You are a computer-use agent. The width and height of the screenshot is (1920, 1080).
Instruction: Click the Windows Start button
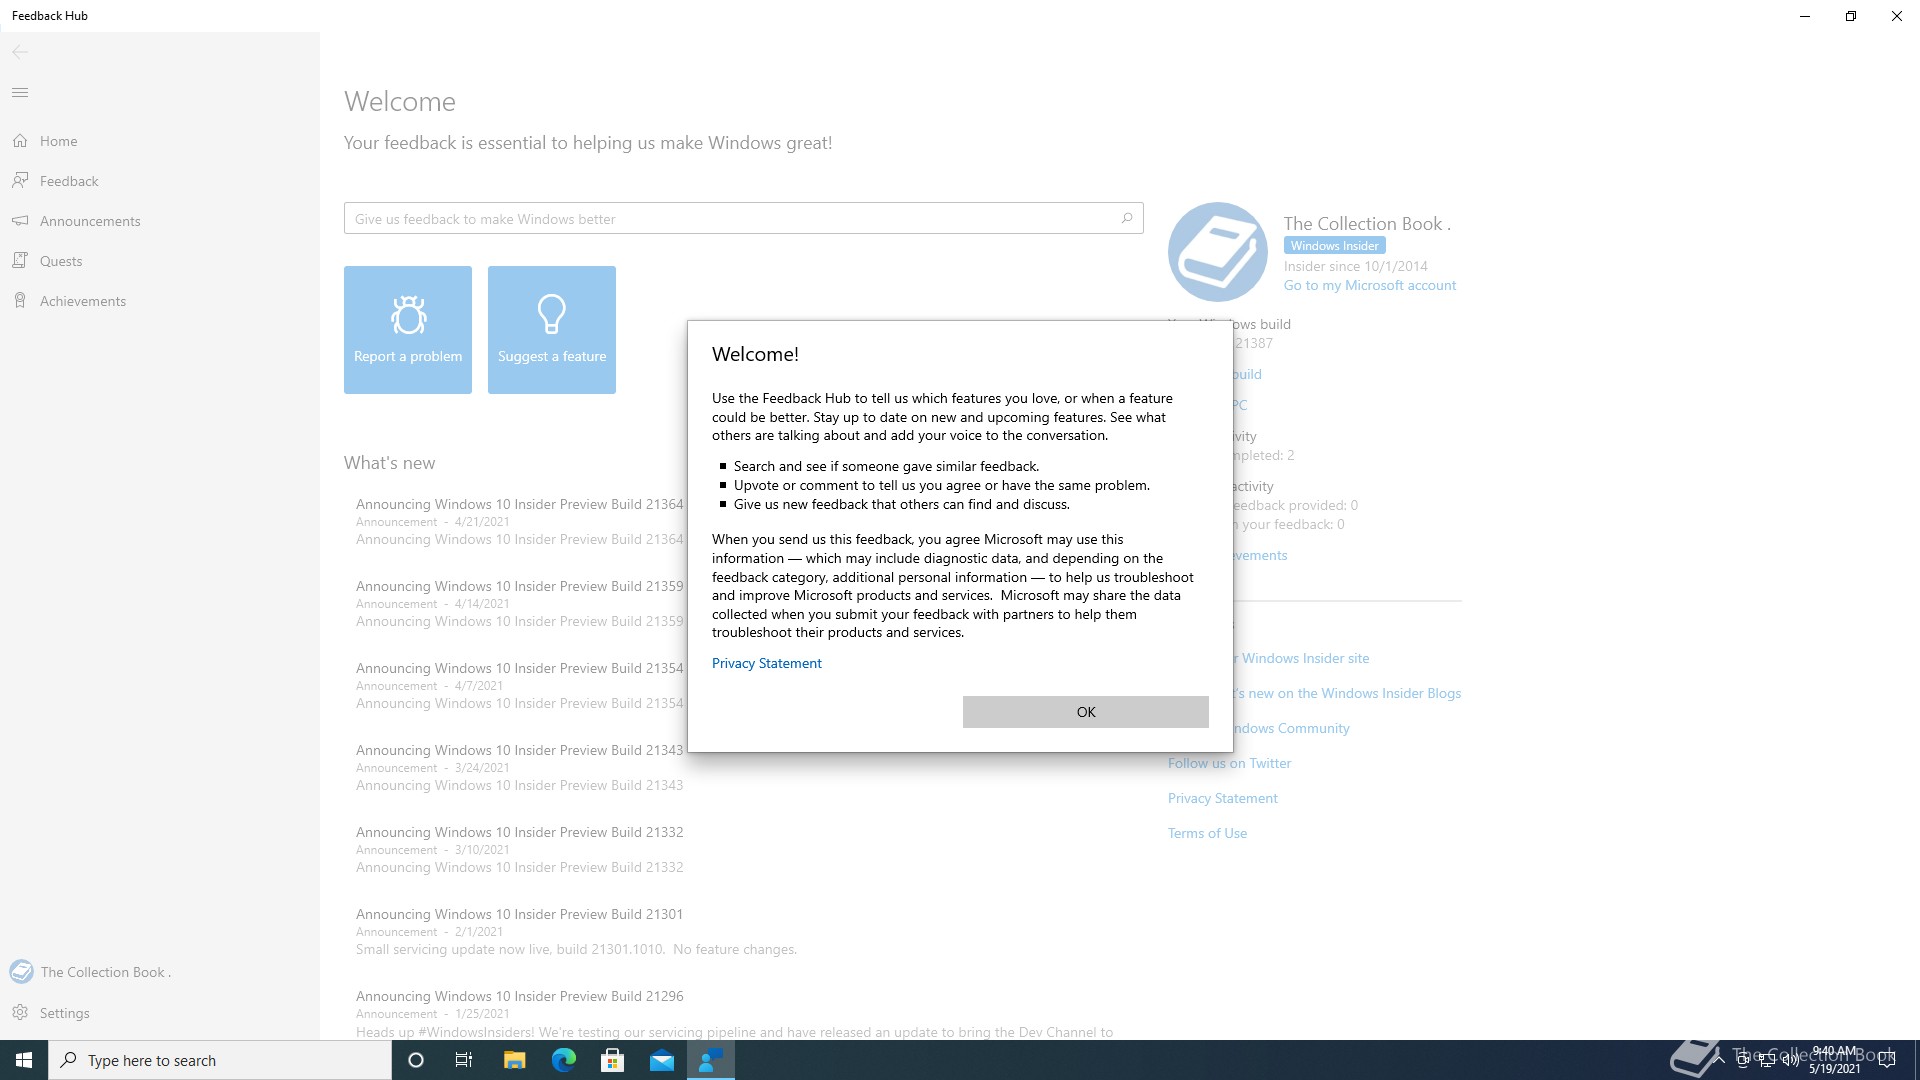click(x=24, y=1060)
